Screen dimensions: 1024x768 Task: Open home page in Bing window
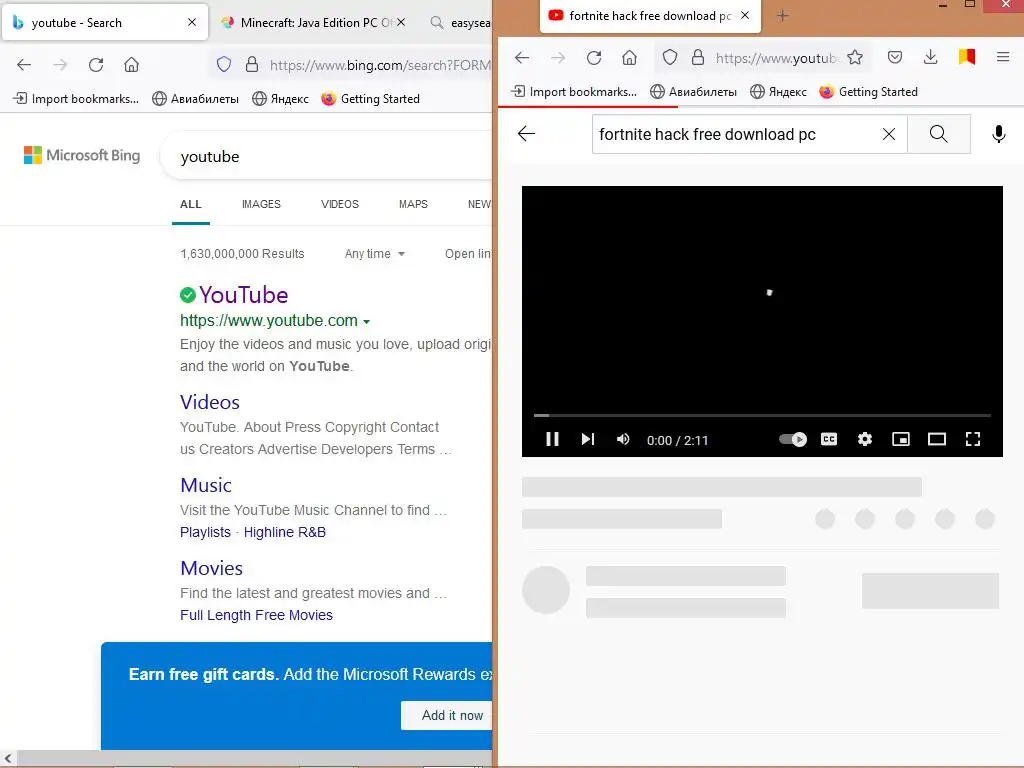(x=131, y=65)
